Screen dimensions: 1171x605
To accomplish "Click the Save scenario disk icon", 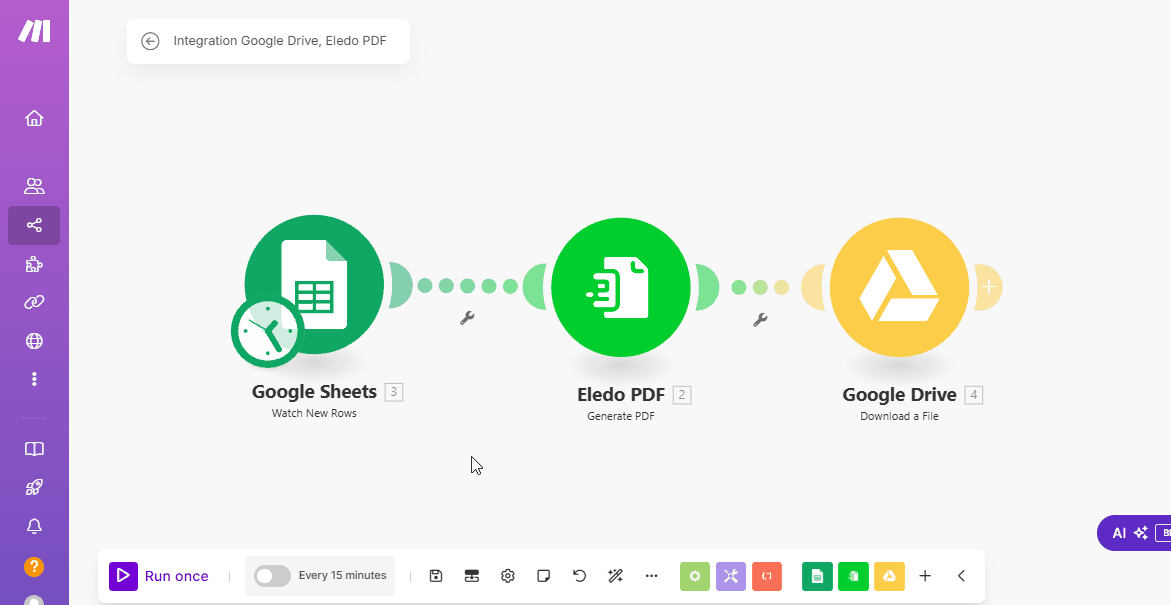I will [x=436, y=576].
